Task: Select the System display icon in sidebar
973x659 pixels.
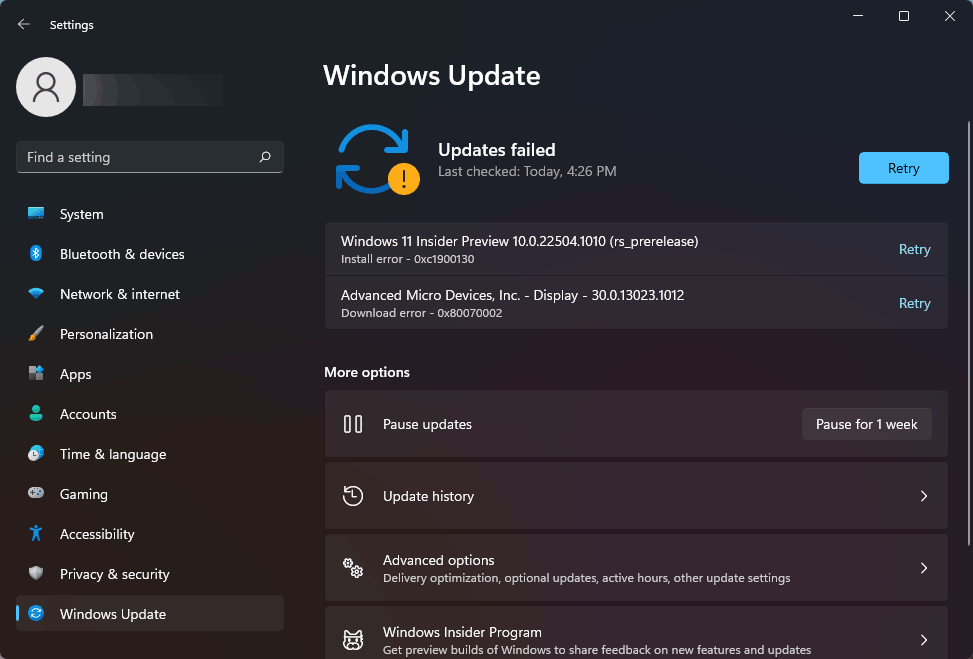Action: tap(34, 214)
